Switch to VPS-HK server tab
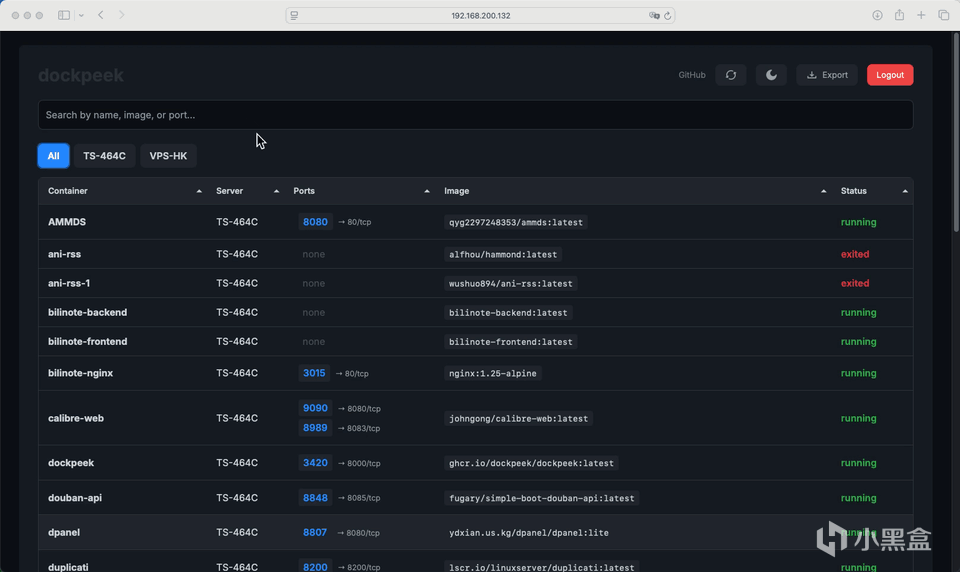This screenshot has width=960, height=572. (x=168, y=156)
